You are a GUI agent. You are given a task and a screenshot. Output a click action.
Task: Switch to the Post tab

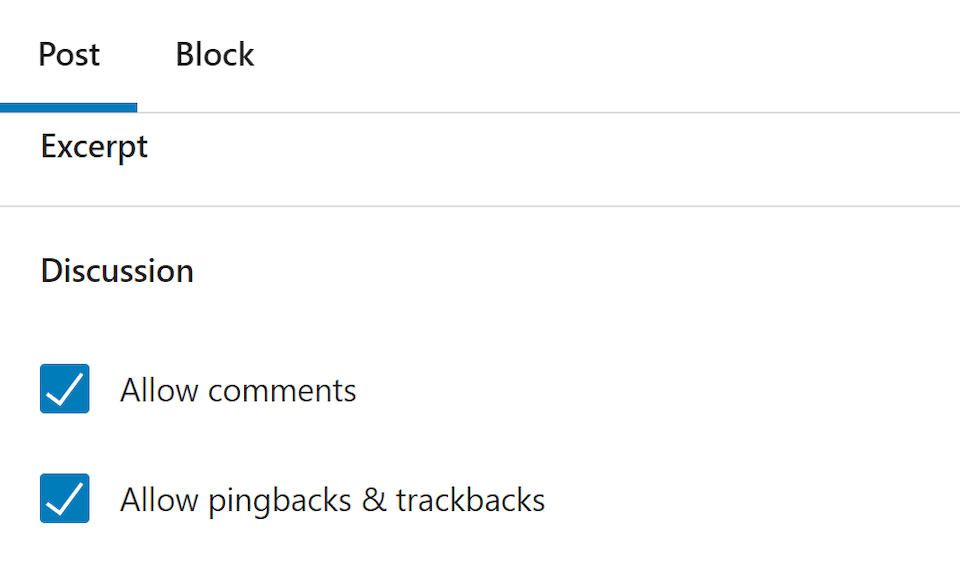[69, 55]
